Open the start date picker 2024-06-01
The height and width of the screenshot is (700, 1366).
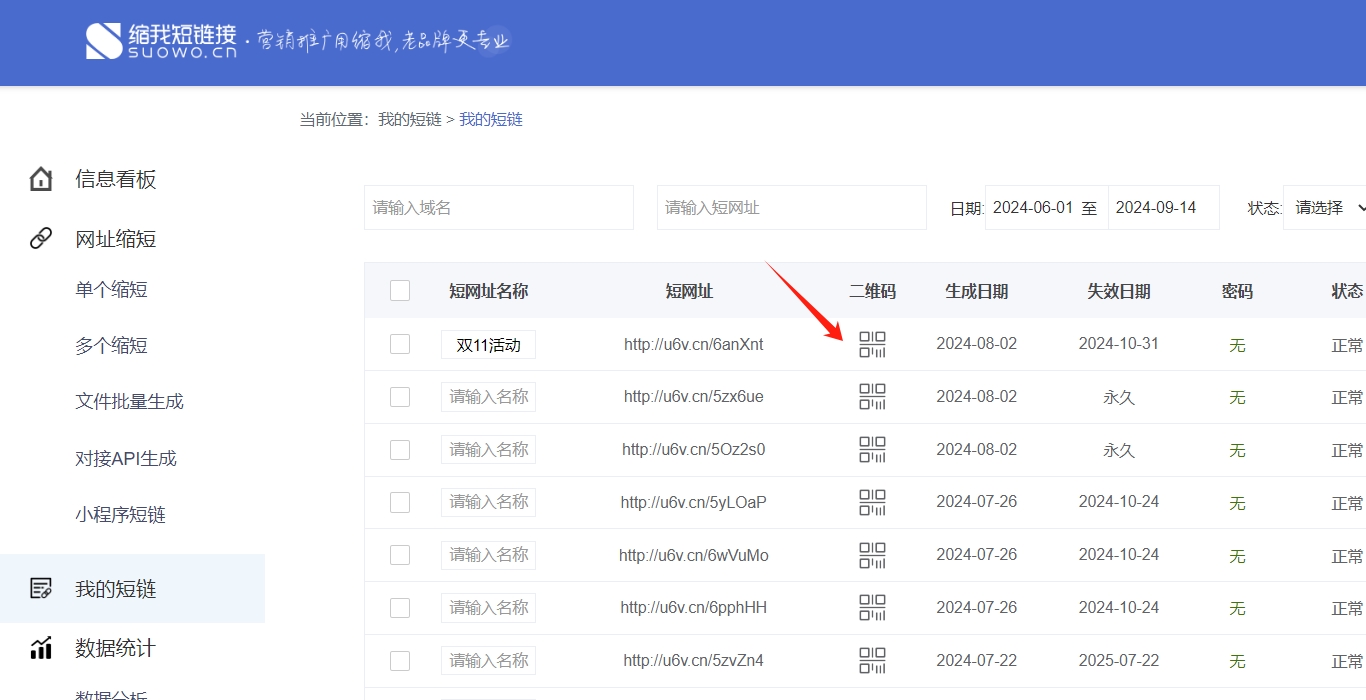click(x=1033, y=208)
